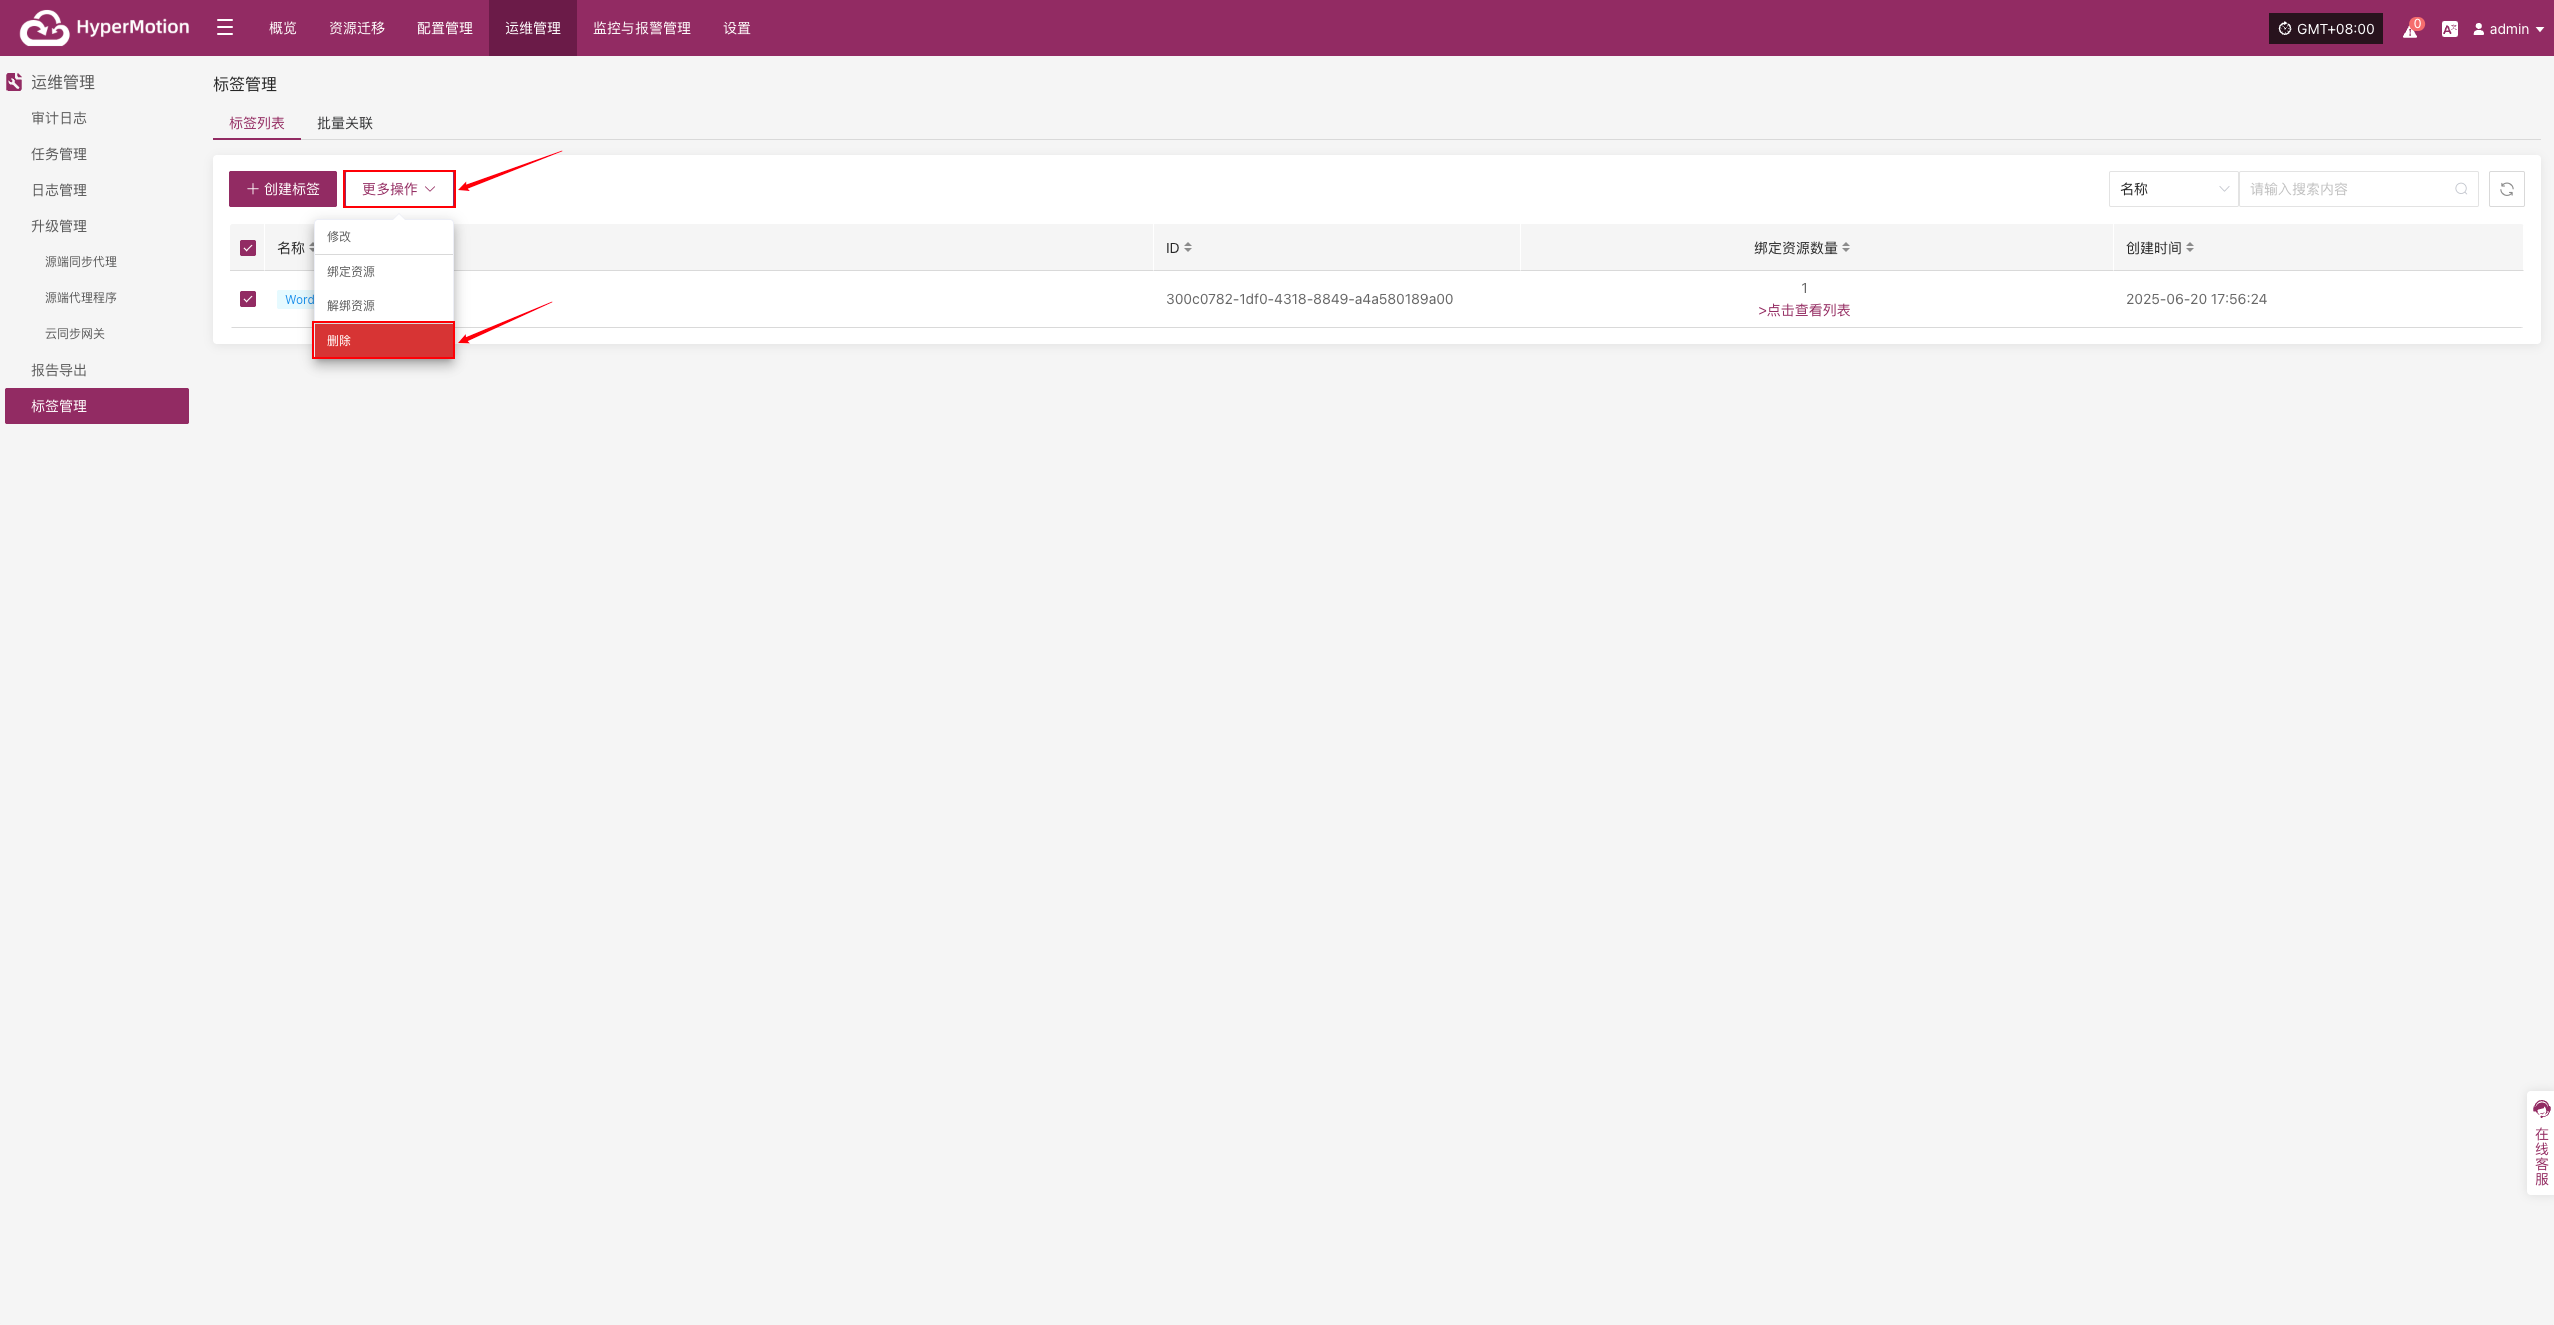The height and width of the screenshot is (1325, 2554).
Task: Click the creation time 2025-06-20 17:56:24
Action: pyautogui.click(x=2196, y=299)
